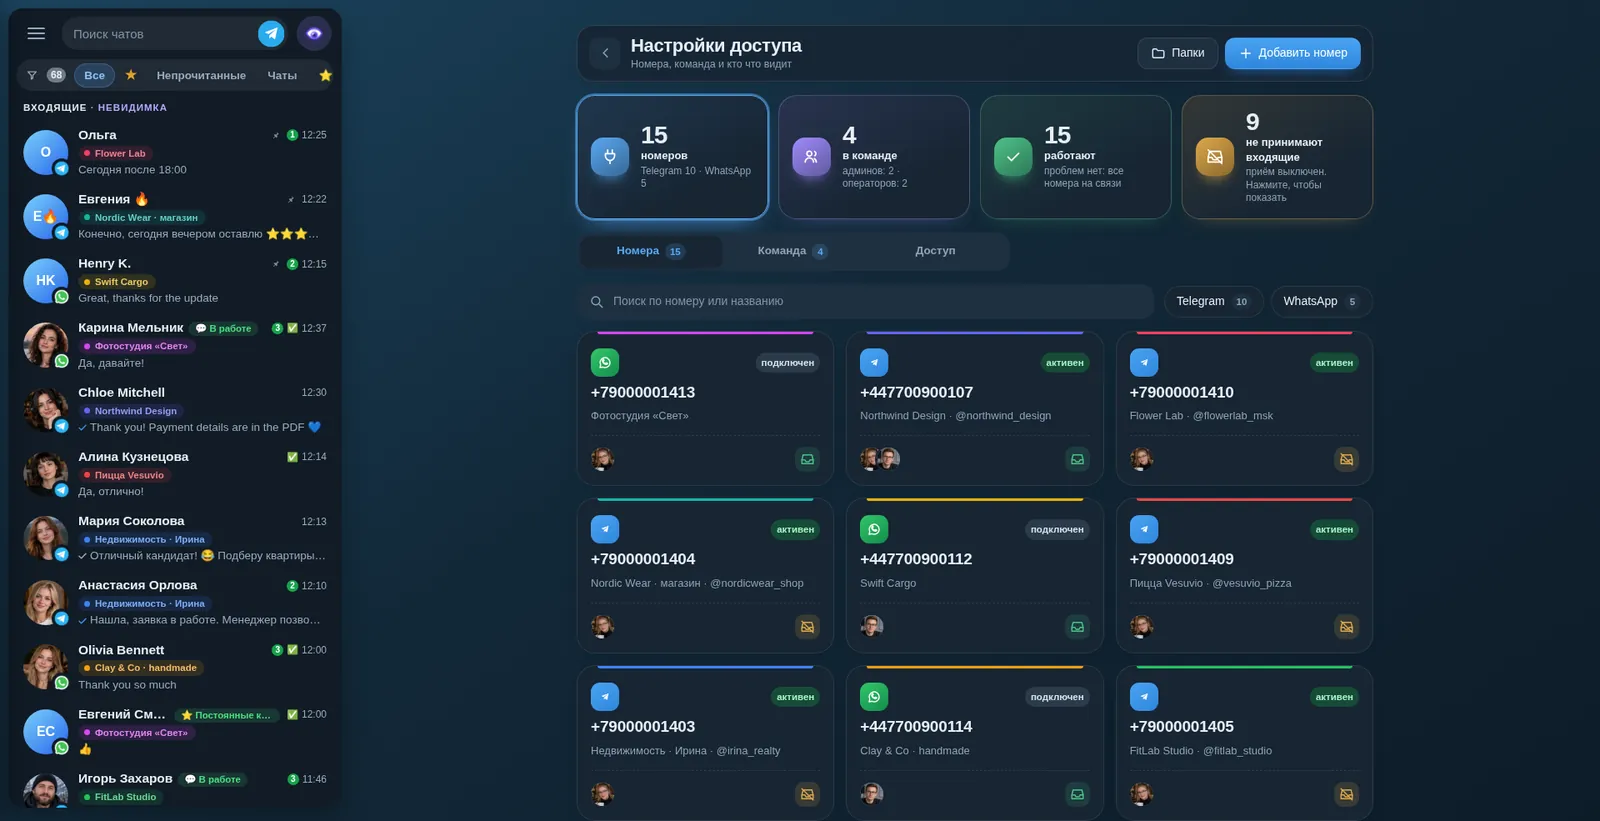Open the hamburger menu
The width and height of the screenshot is (1600, 821).
point(36,33)
